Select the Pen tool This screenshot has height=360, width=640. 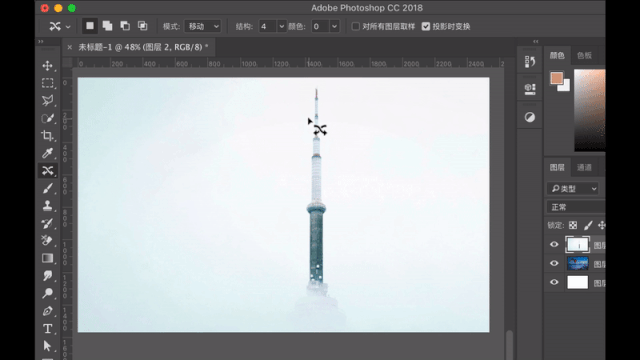pos(47,311)
